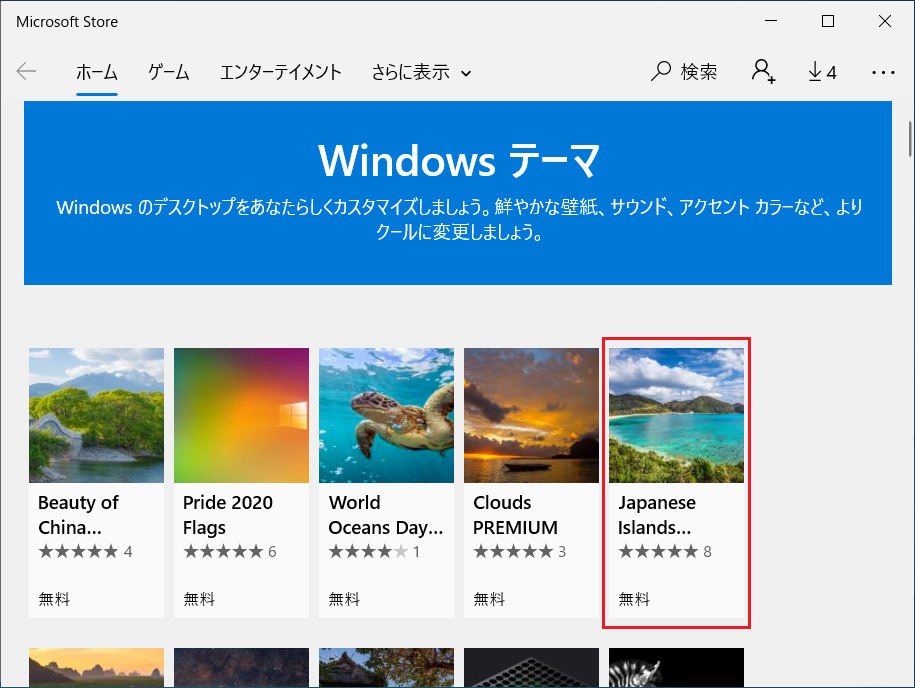Click the 検索 search button
Viewport: 915px width, 688px height.
point(684,72)
